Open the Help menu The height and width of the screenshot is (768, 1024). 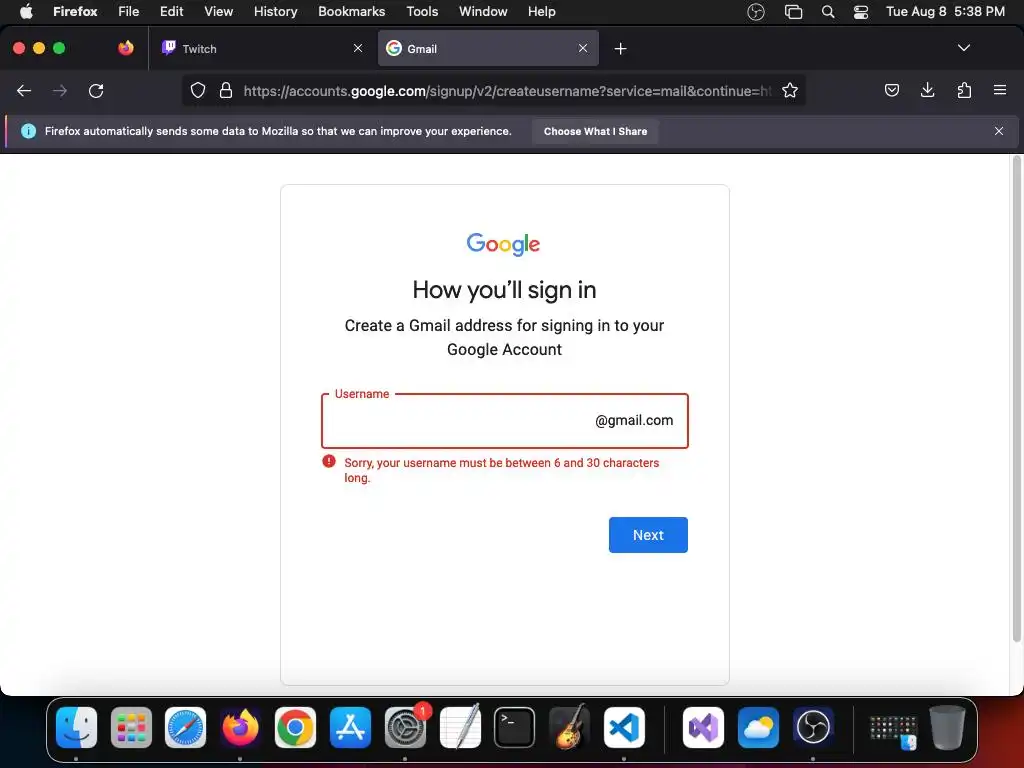point(541,11)
